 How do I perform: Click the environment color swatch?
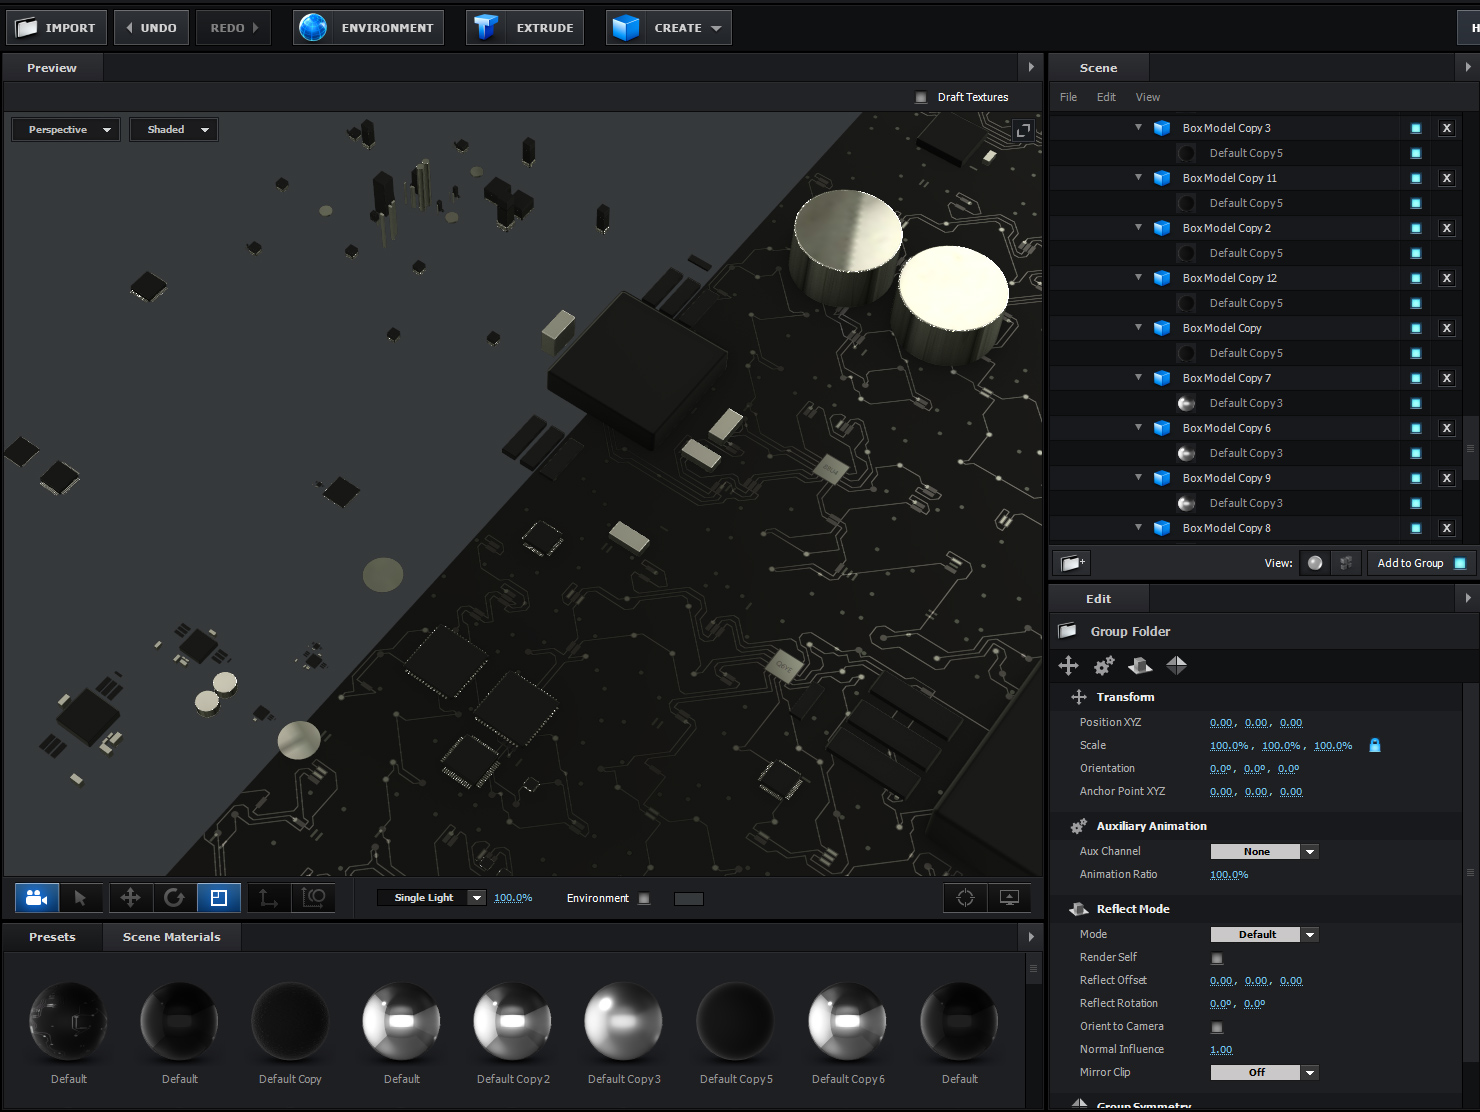click(689, 899)
